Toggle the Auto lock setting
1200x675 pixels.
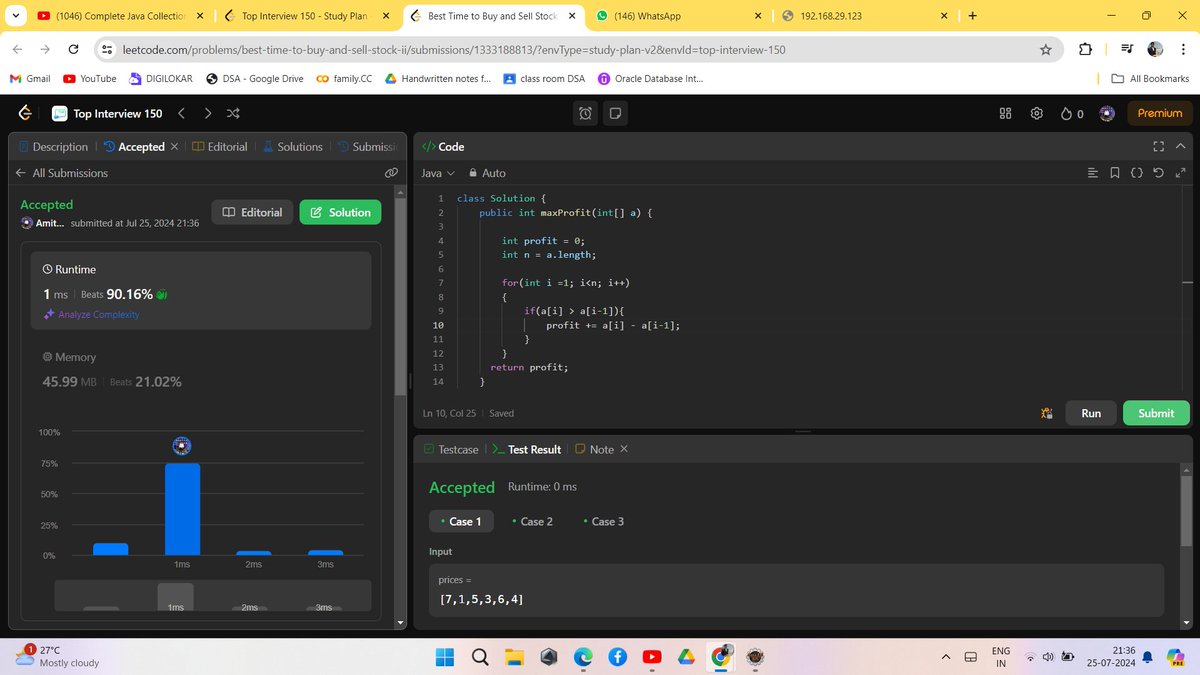point(487,173)
